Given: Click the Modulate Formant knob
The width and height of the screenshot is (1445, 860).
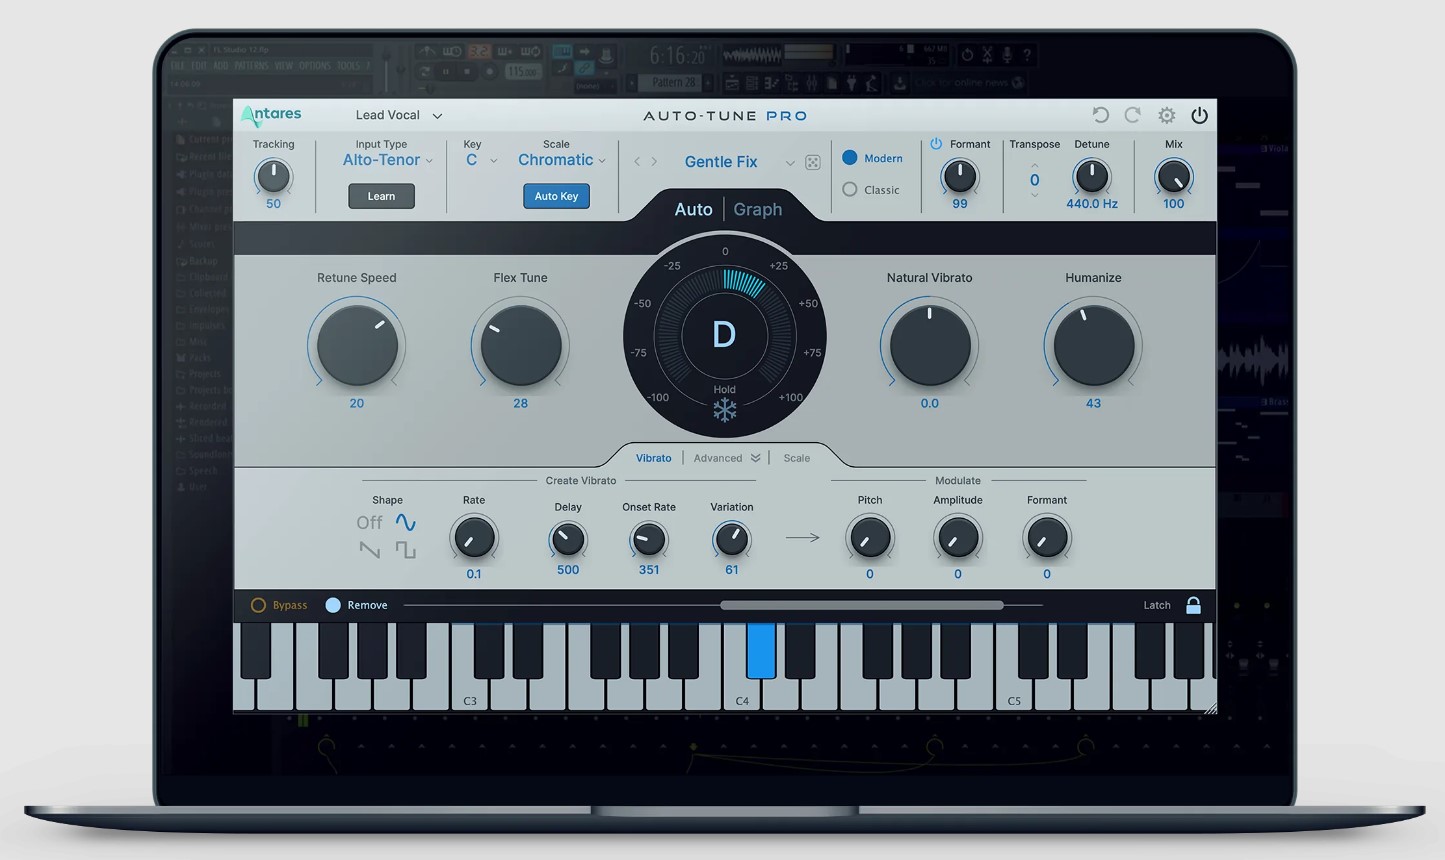Looking at the screenshot, I should (1047, 538).
